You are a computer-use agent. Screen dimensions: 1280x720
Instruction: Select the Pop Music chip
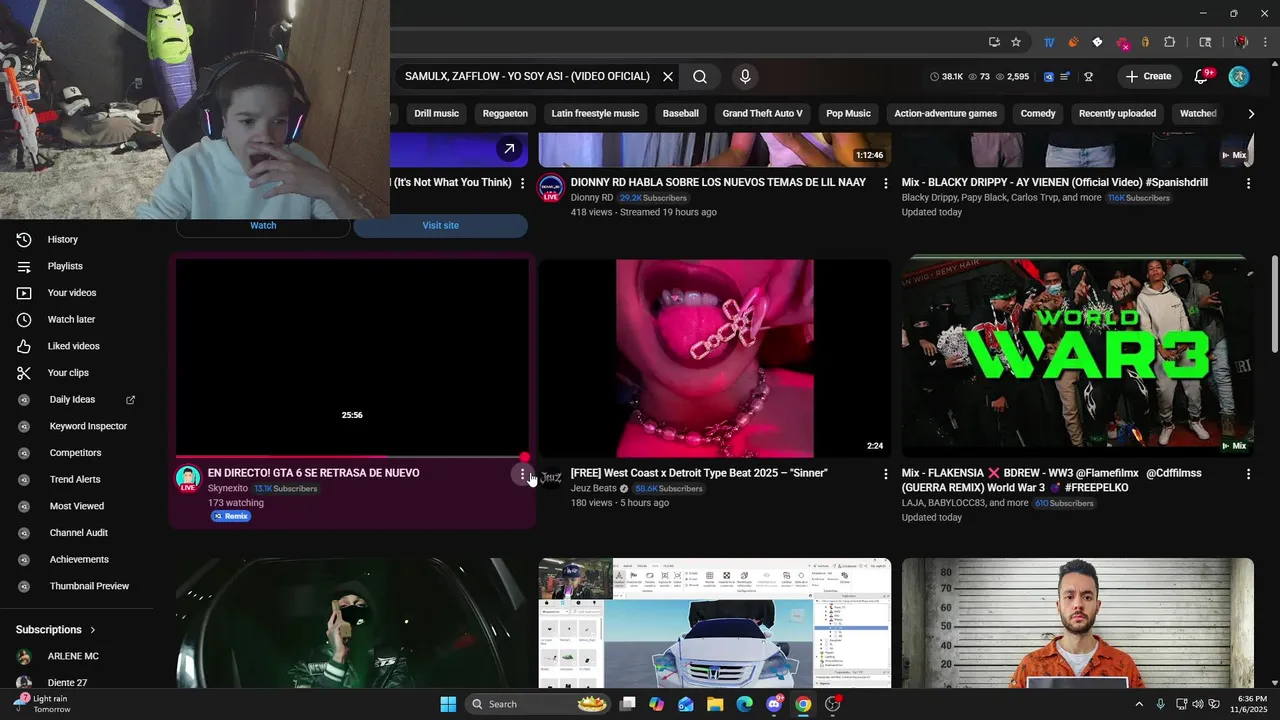tap(848, 114)
